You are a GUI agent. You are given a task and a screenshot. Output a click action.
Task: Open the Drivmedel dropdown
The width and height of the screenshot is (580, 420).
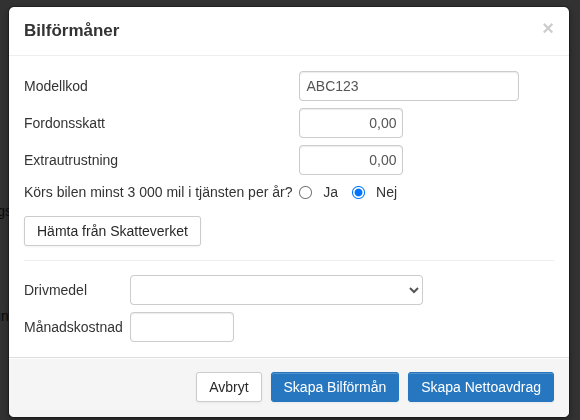(276, 290)
